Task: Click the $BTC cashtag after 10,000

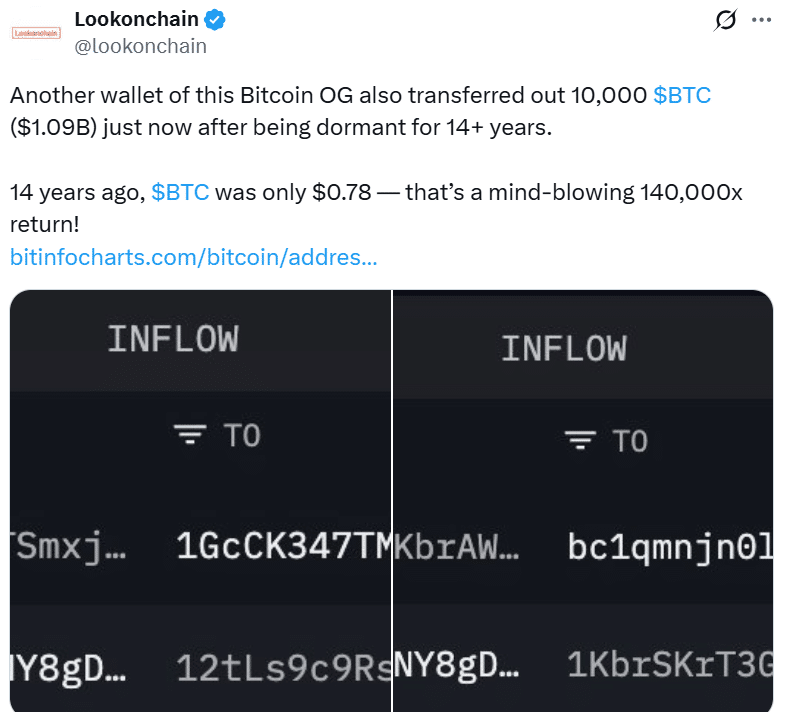Action: point(682,96)
